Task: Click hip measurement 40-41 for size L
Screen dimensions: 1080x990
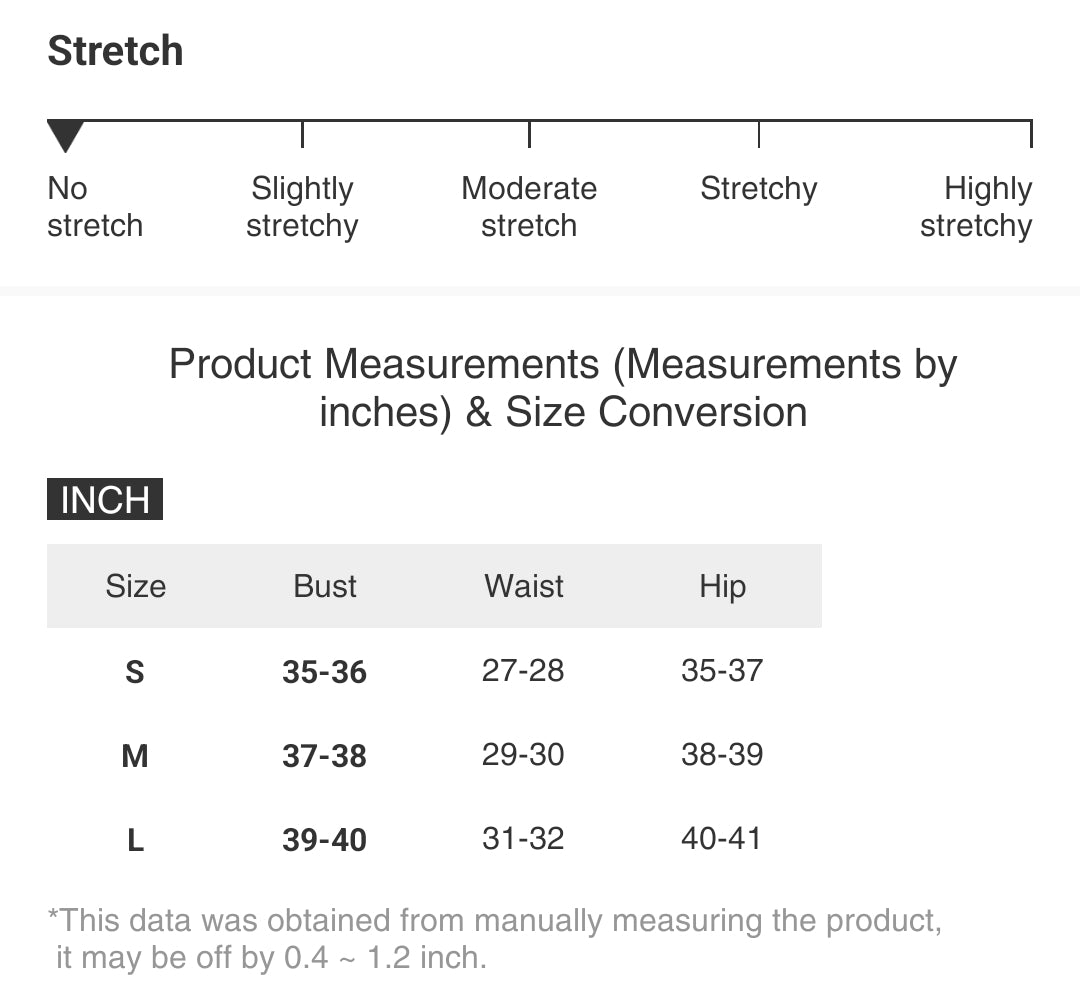Action: pos(721,838)
